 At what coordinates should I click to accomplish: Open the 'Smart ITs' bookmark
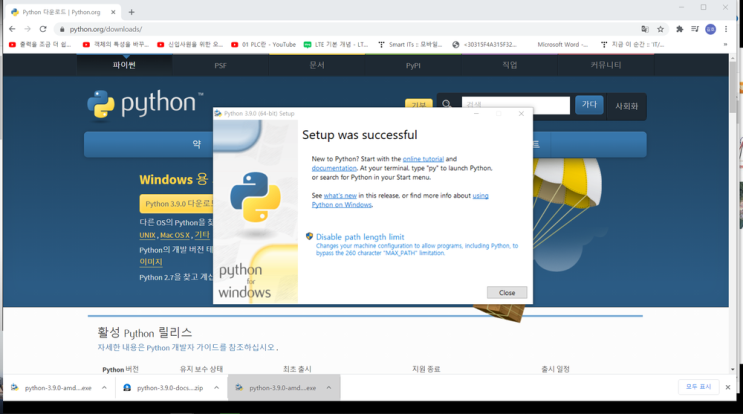[410, 45]
